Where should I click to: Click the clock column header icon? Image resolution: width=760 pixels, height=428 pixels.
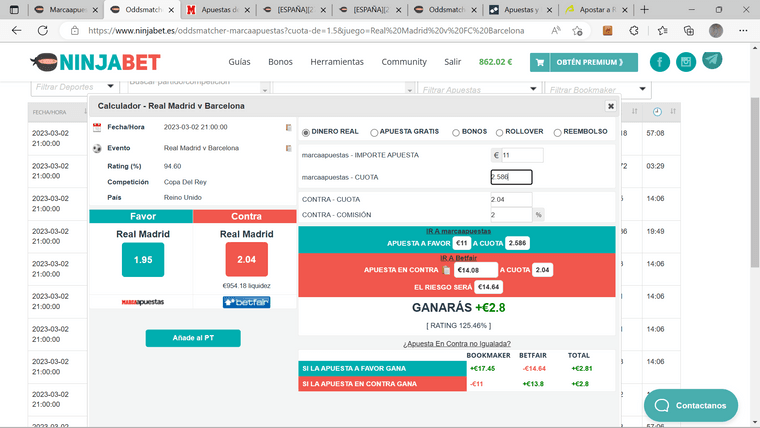tap(657, 112)
